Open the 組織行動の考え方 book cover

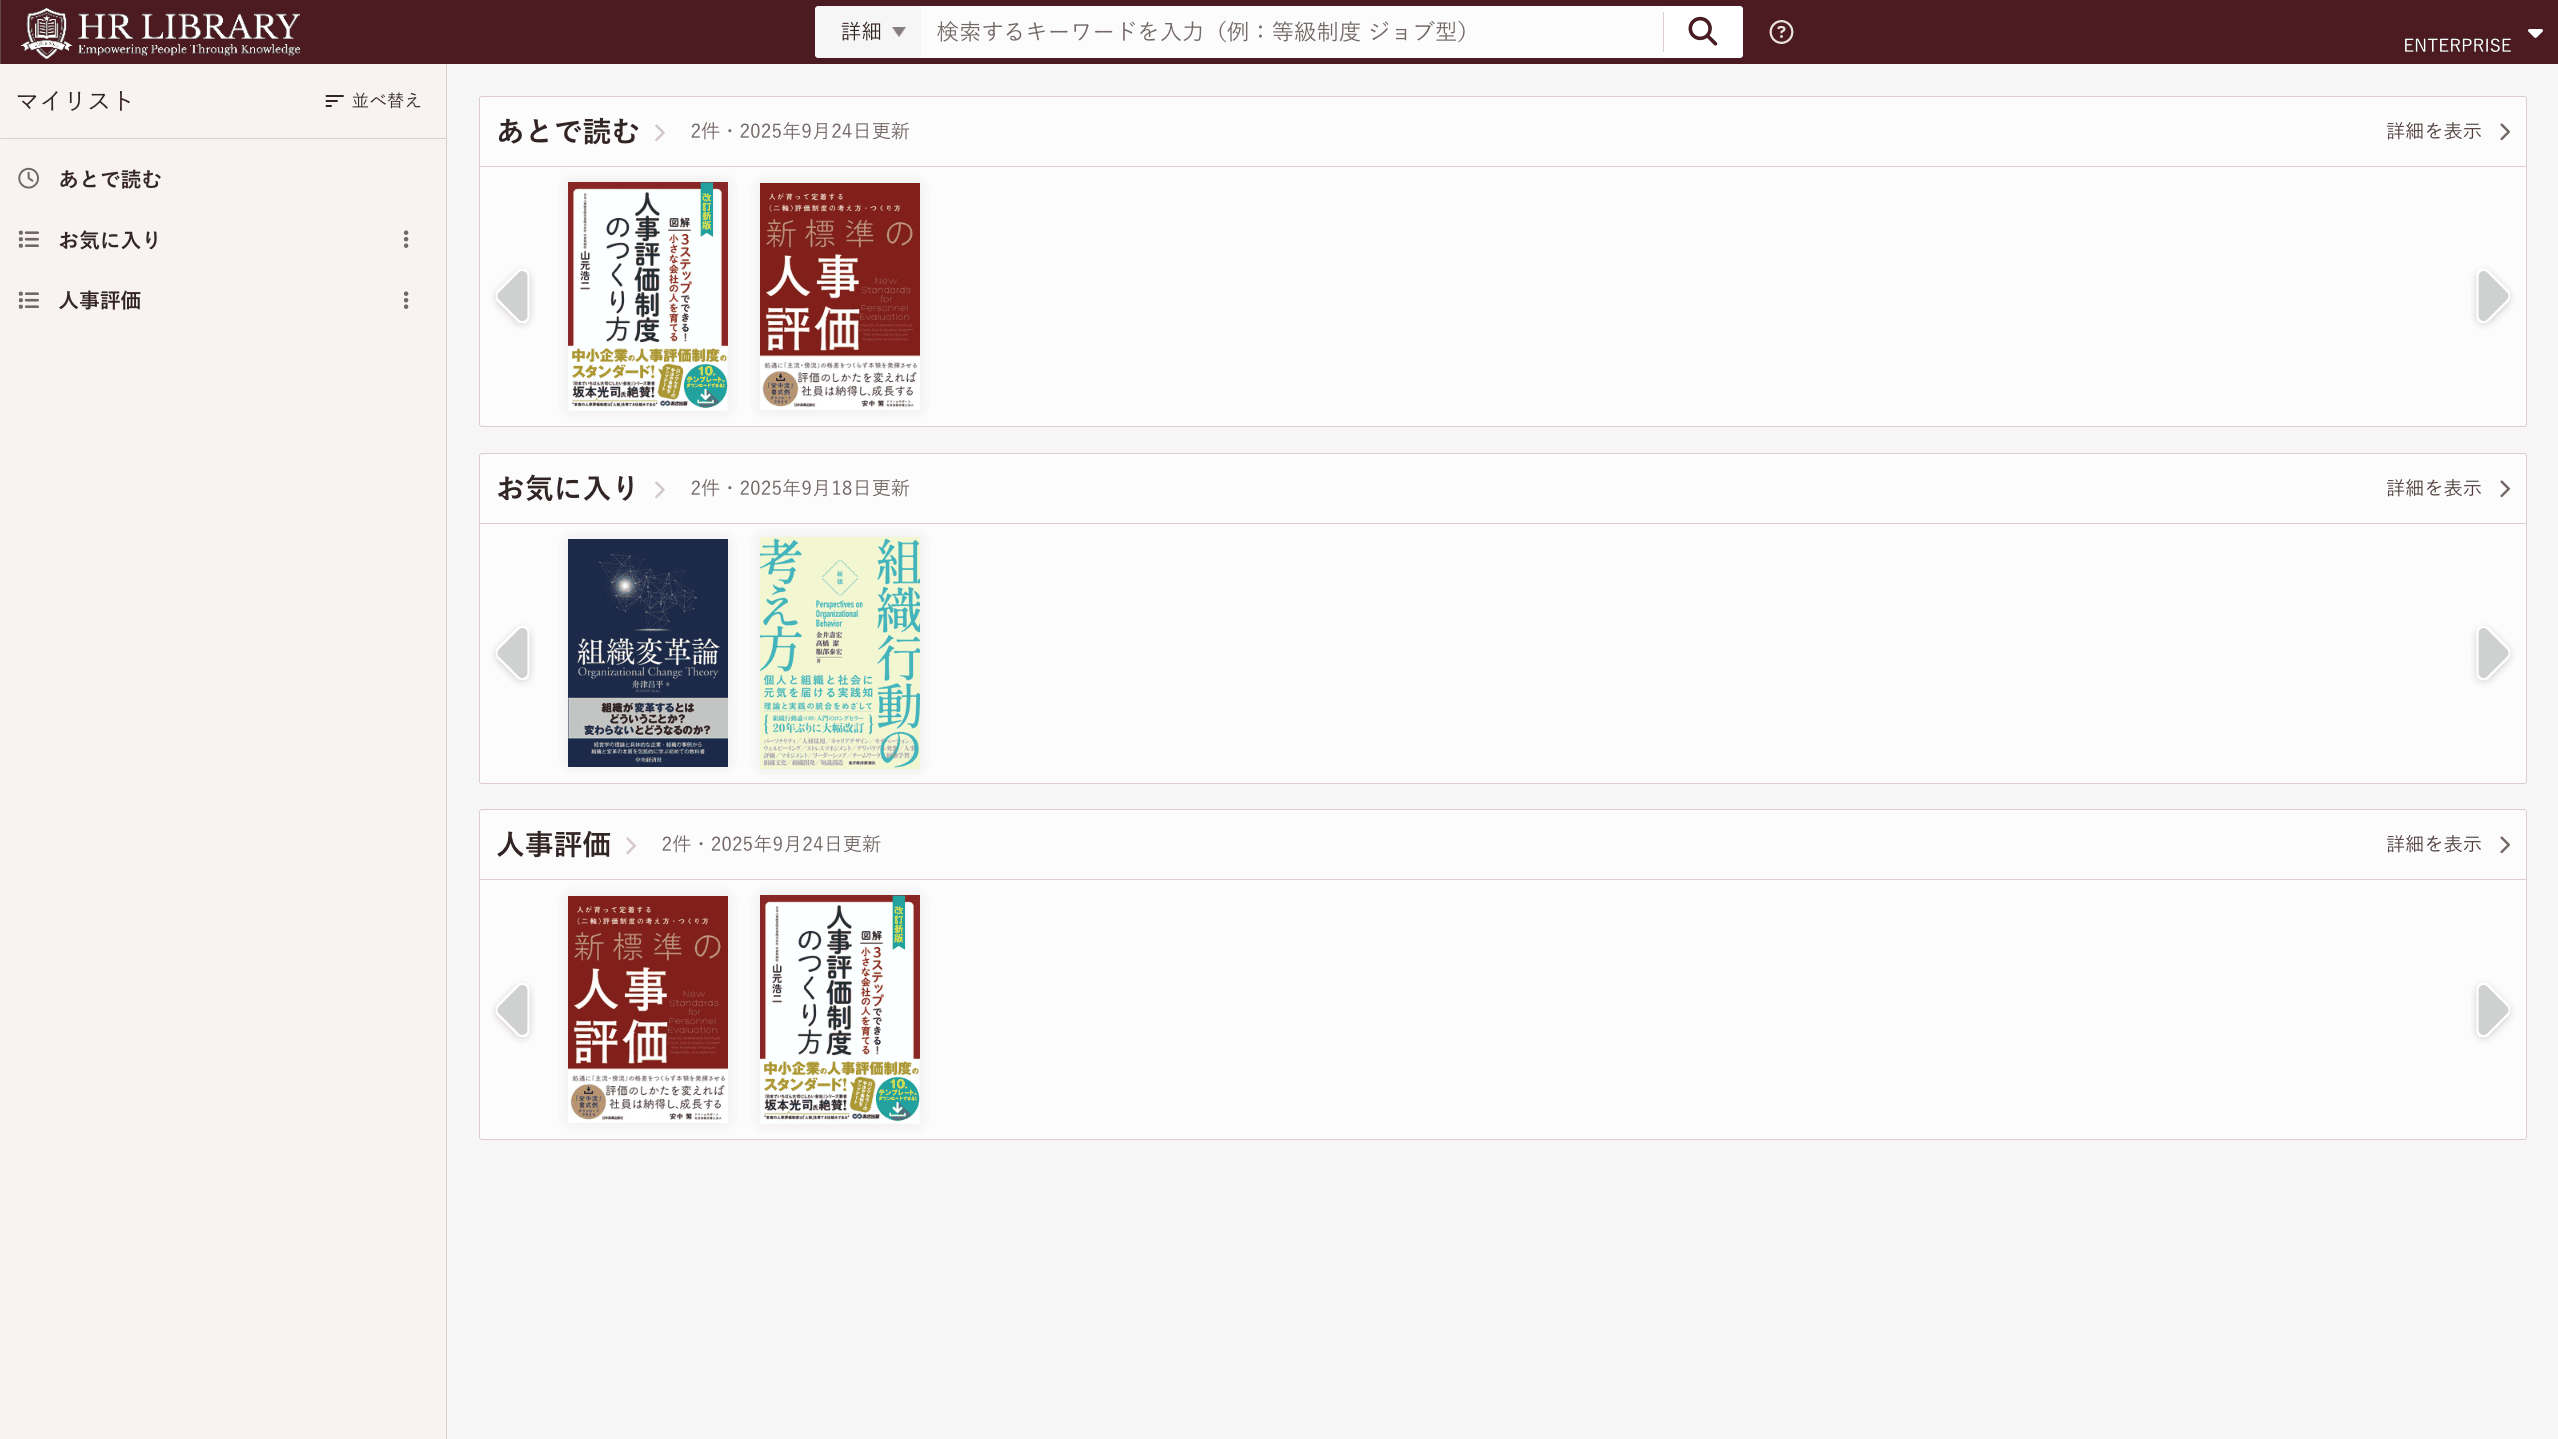(839, 652)
